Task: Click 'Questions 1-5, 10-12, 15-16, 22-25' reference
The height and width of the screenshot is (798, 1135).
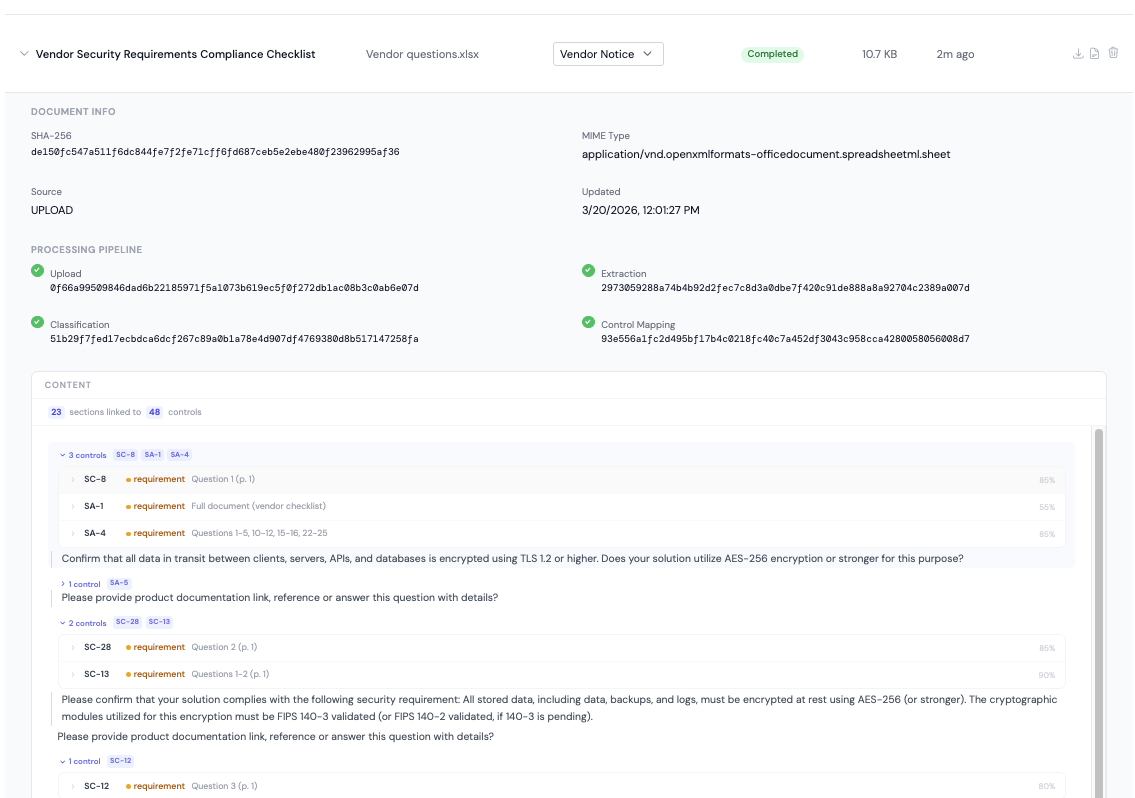Action: click(x=259, y=533)
